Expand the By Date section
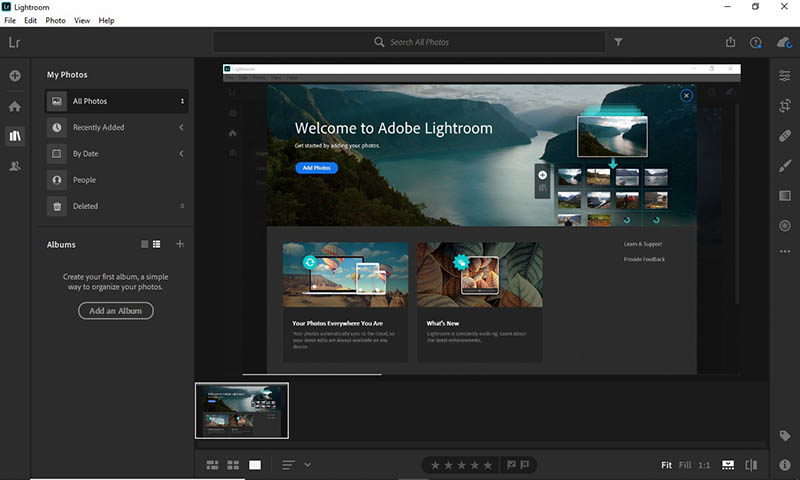The image size is (800, 480). tap(181, 154)
